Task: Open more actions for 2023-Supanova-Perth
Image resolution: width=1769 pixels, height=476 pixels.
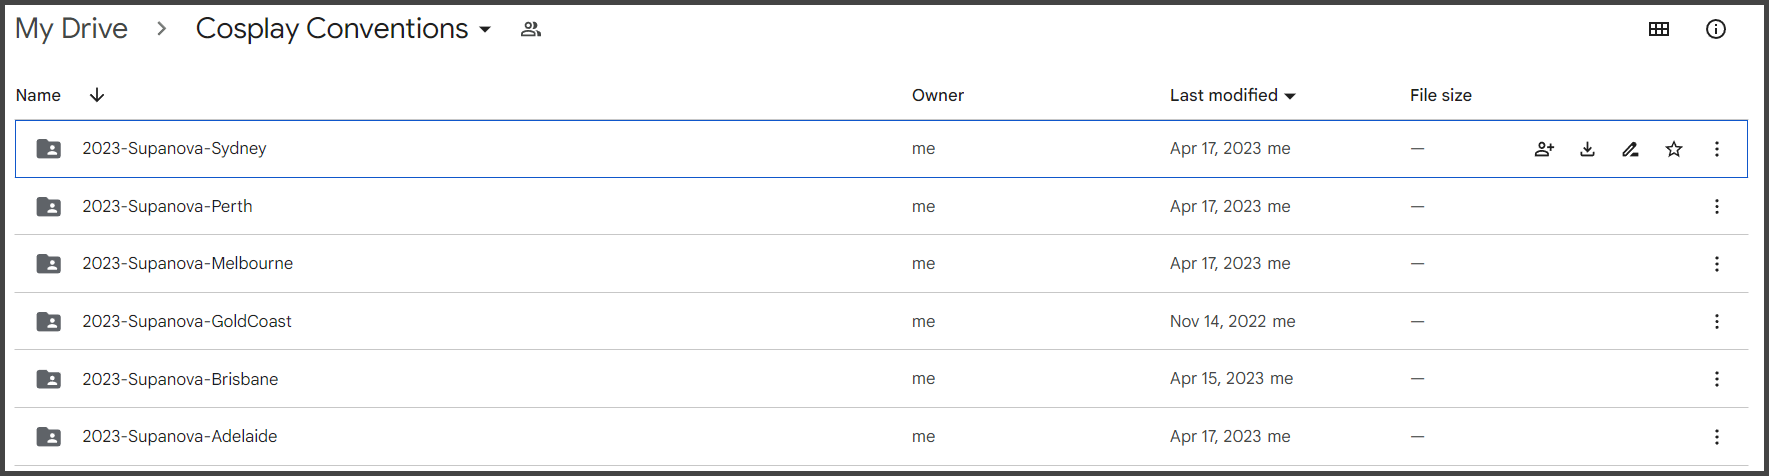Action: (x=1717, y=206)
